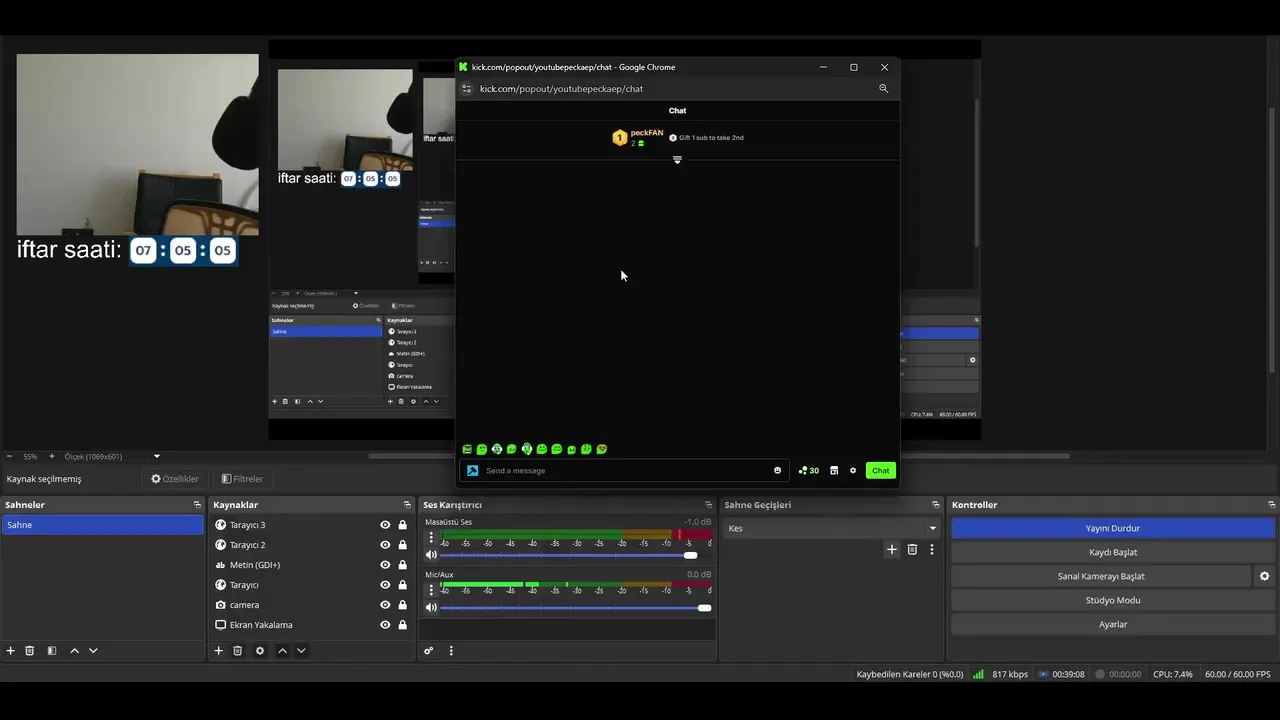Hide Tarayıcı 3 source with eye
Screen dimensions: 1280x720
385,525
